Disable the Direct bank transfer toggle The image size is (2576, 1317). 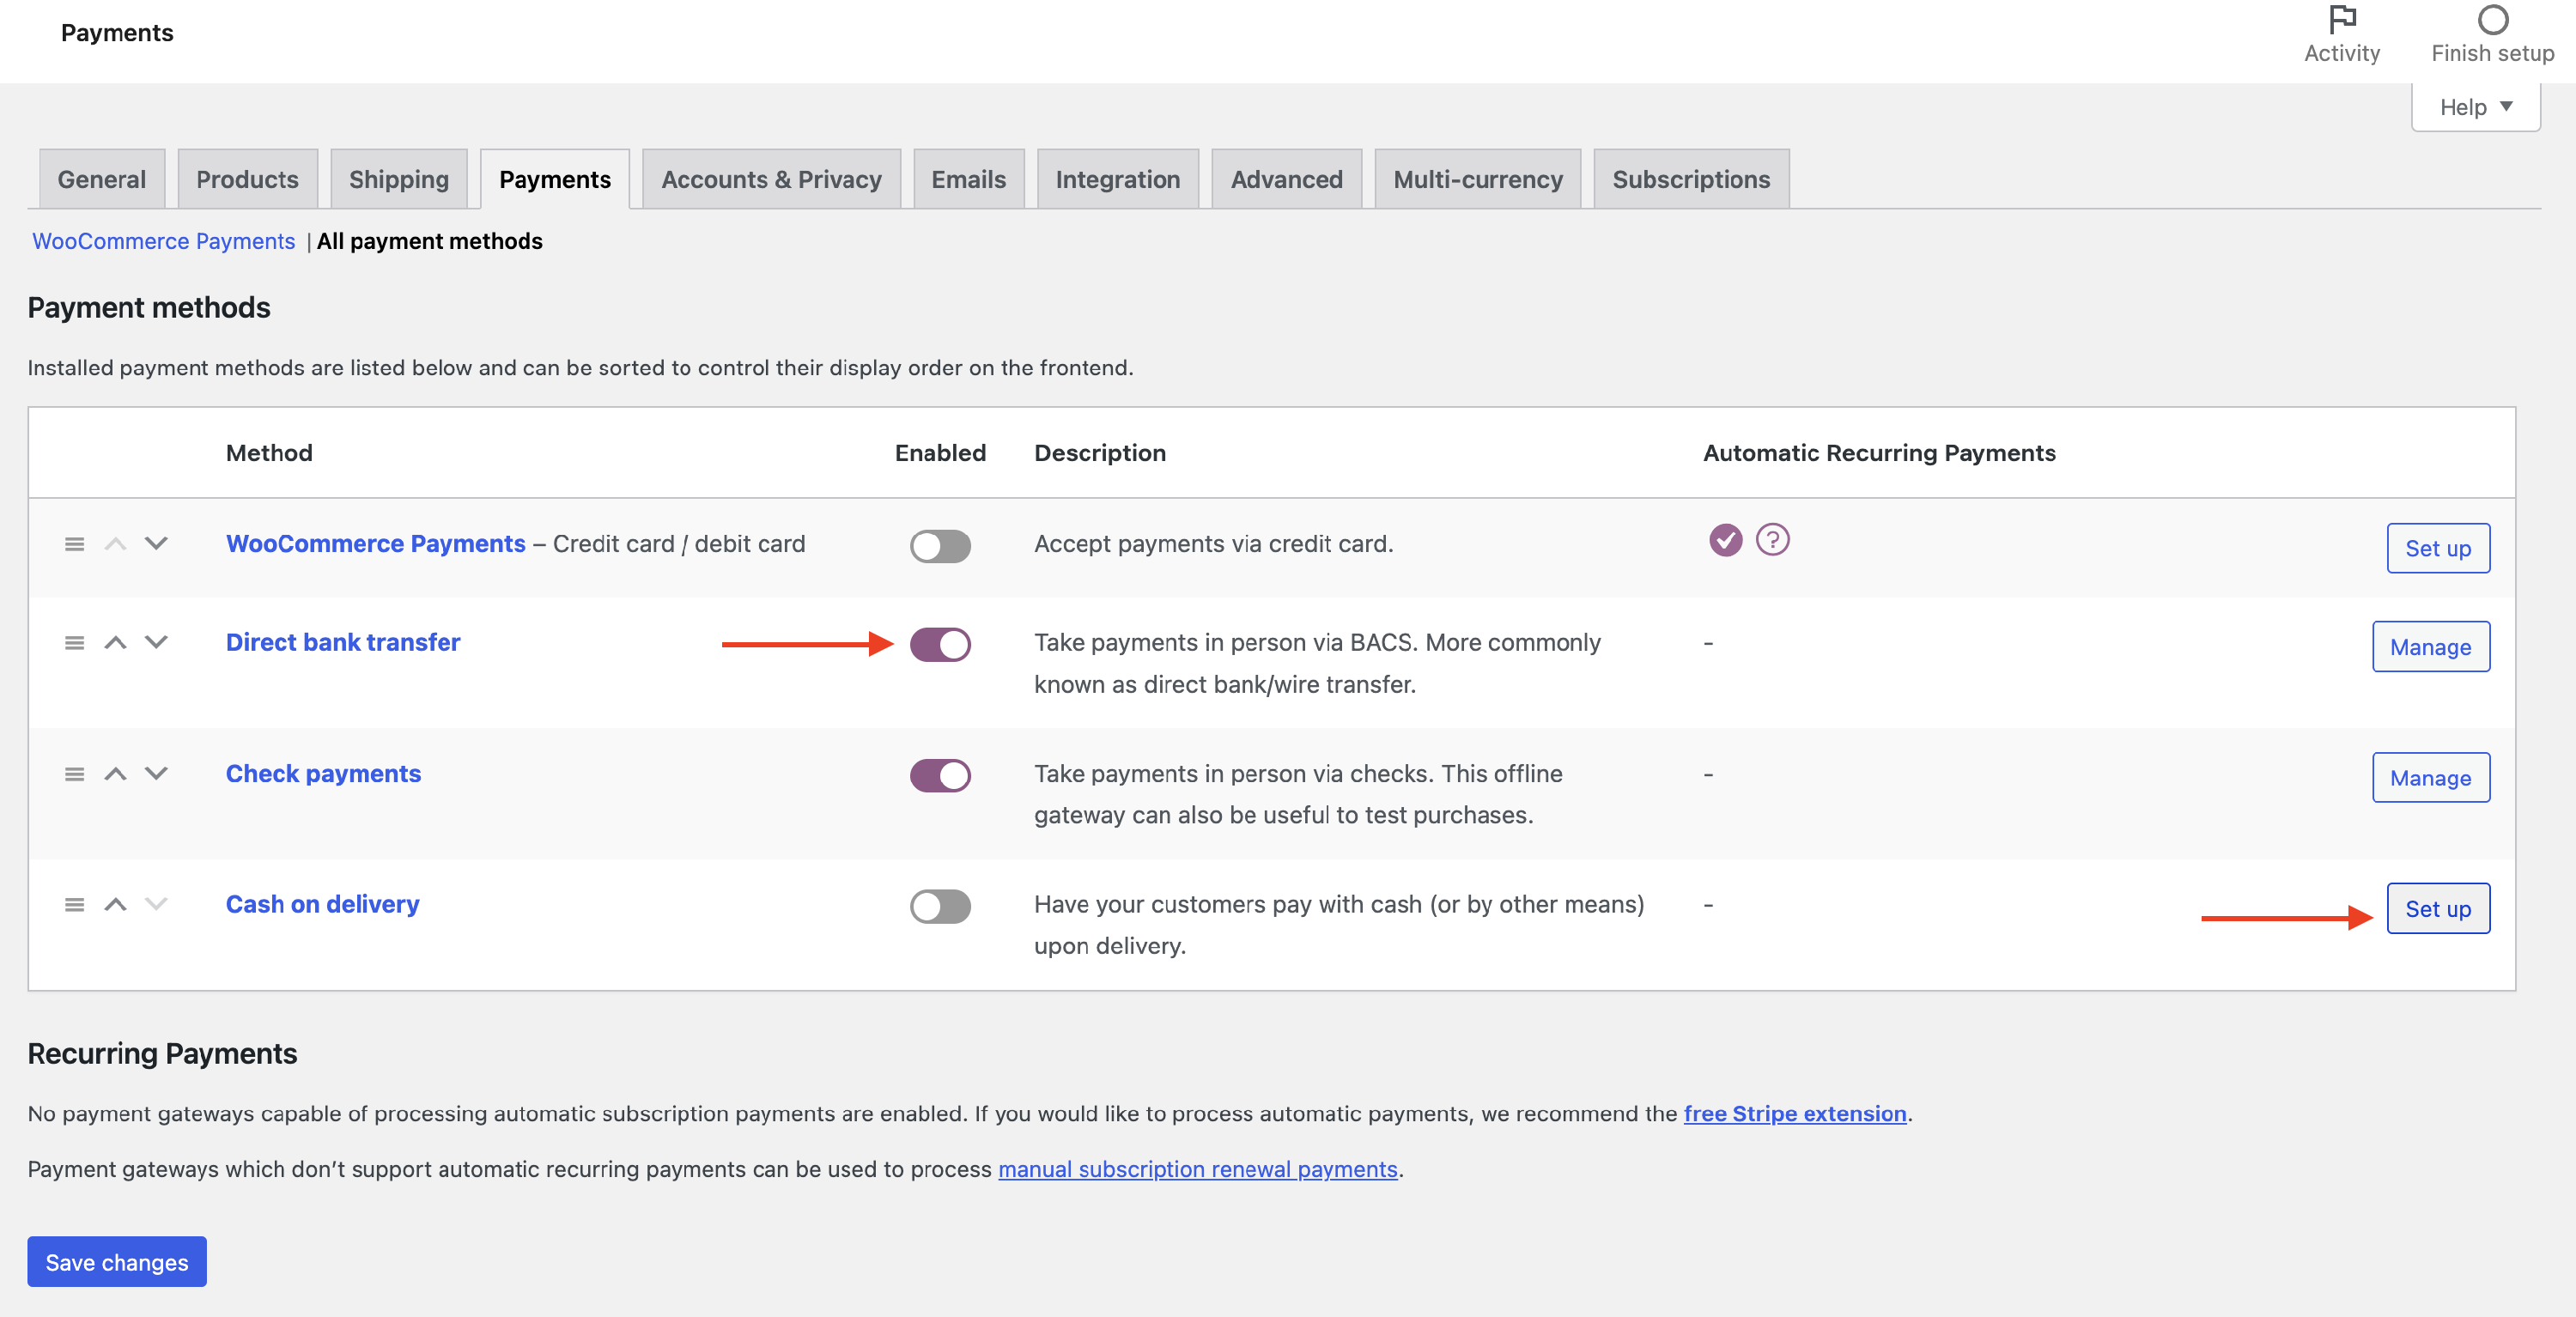940,644
